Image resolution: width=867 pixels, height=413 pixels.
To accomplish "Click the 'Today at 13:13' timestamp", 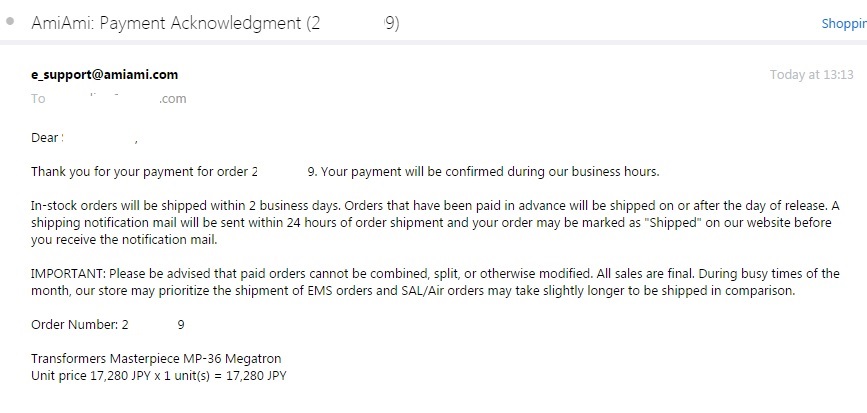I will pyautogui.click(x=811, y=75).
